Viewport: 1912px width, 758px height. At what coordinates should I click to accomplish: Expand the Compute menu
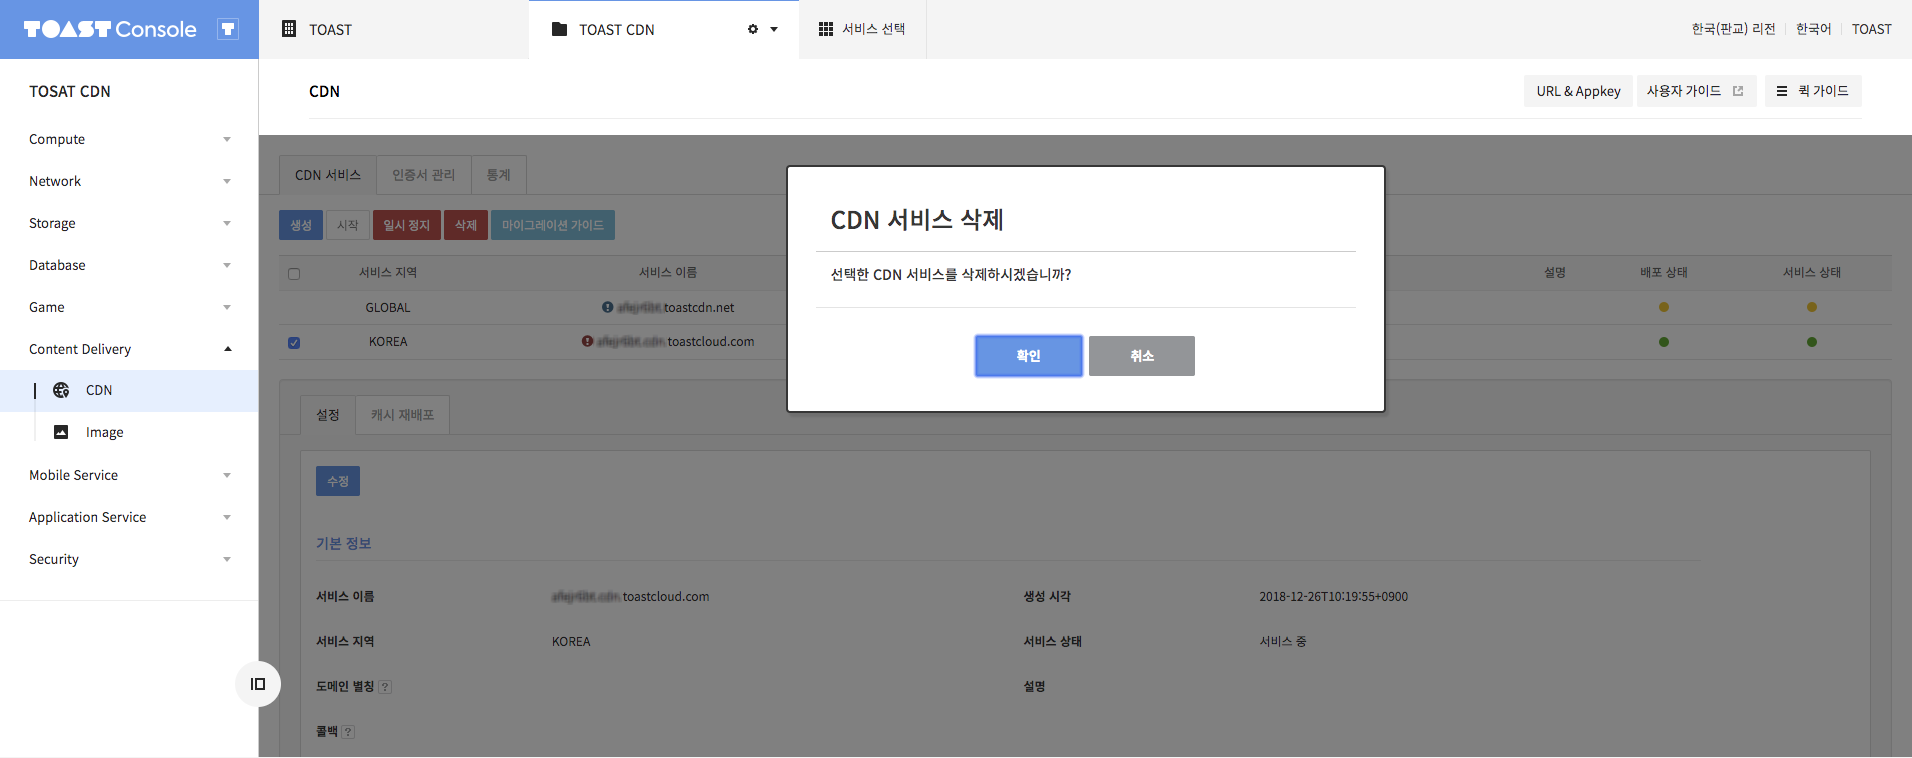coord(129,139)
